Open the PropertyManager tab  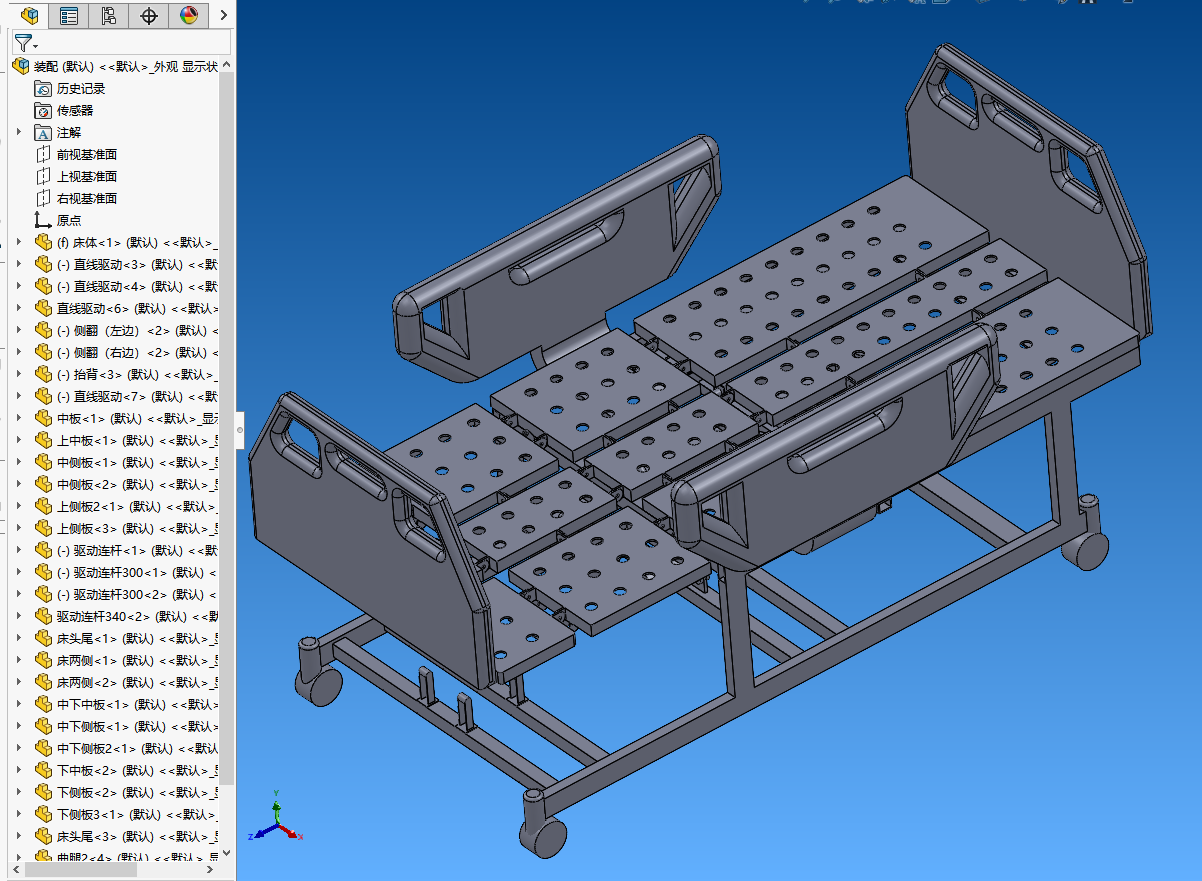coord(69,15)
